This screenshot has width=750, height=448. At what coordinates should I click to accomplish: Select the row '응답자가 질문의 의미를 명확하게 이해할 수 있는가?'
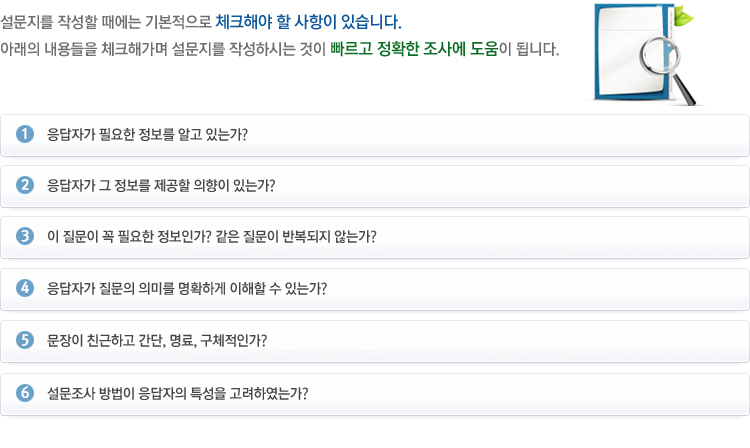pyautogui.click(x=375, y=289)
